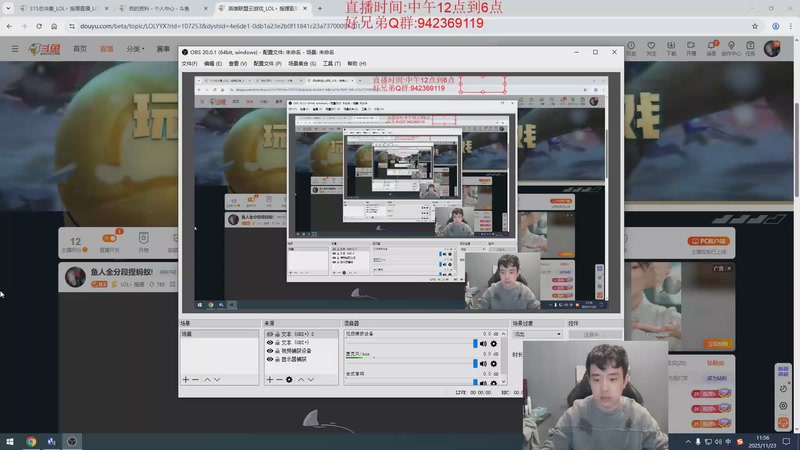Open the 消息 notifications bell on Douyu
The height and width of the screenshot is (450, 800).
click(711, 48)
